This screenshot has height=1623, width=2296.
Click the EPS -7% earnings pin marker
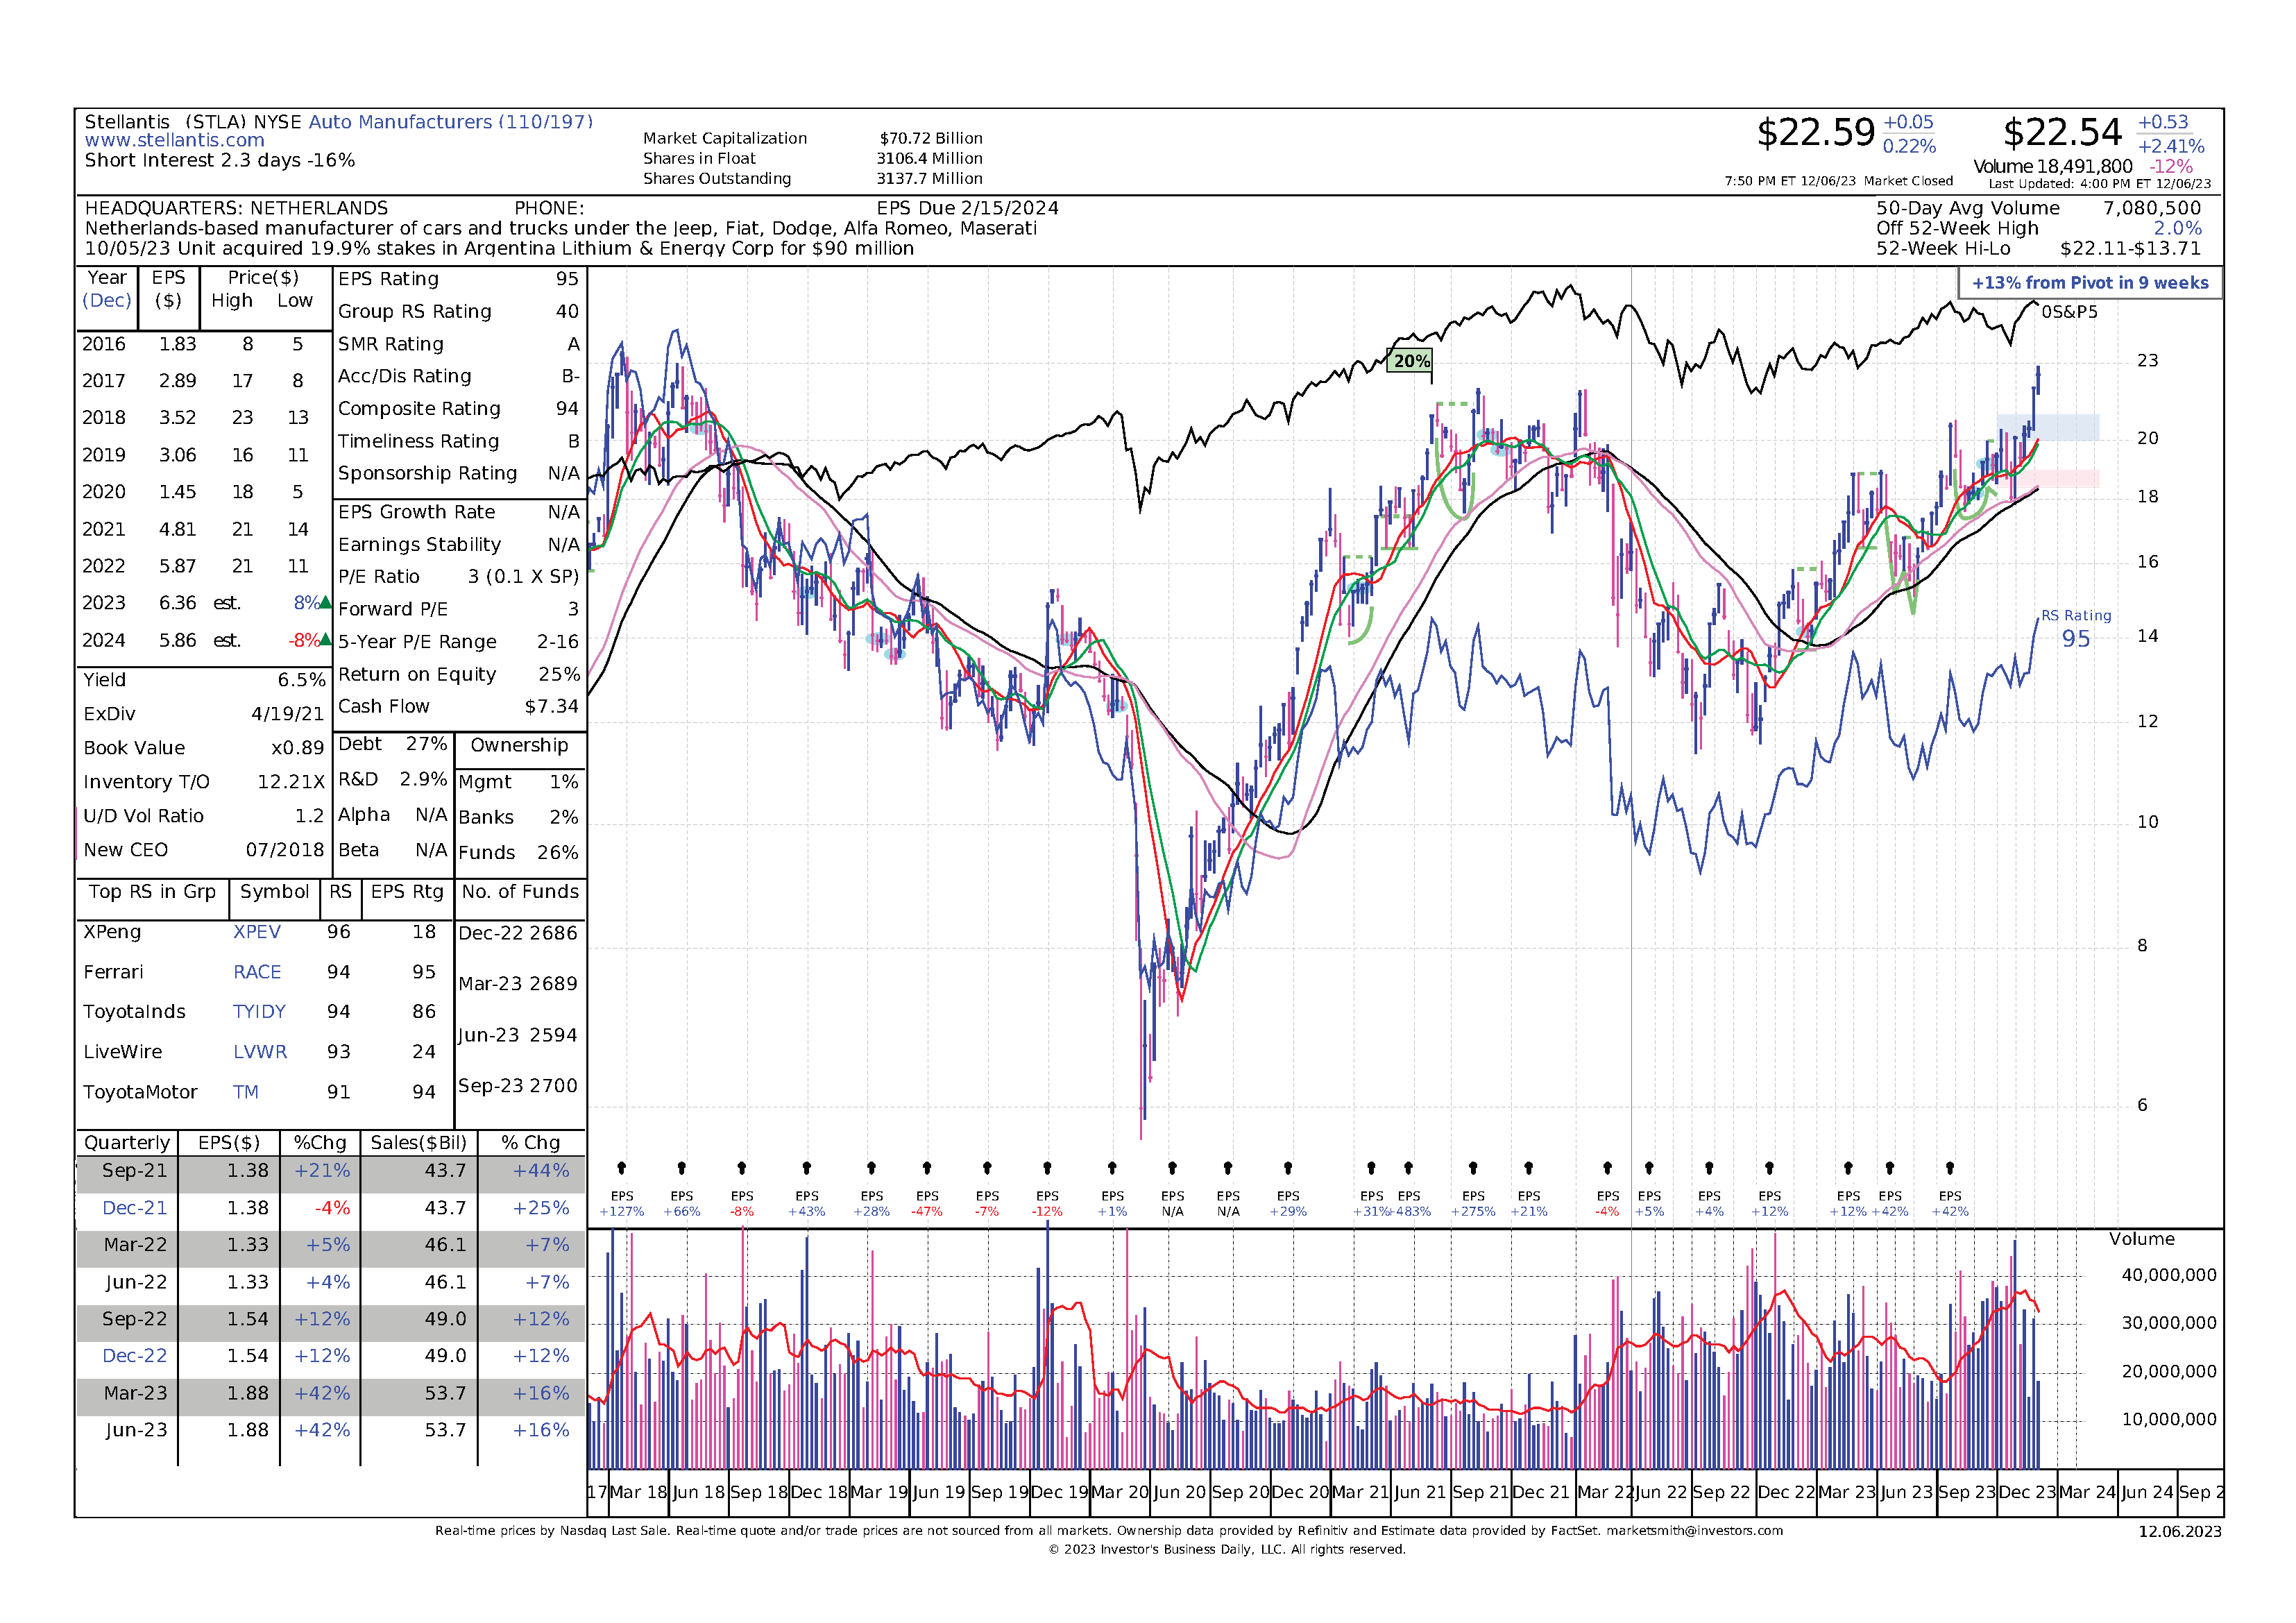click(987, 1168)
